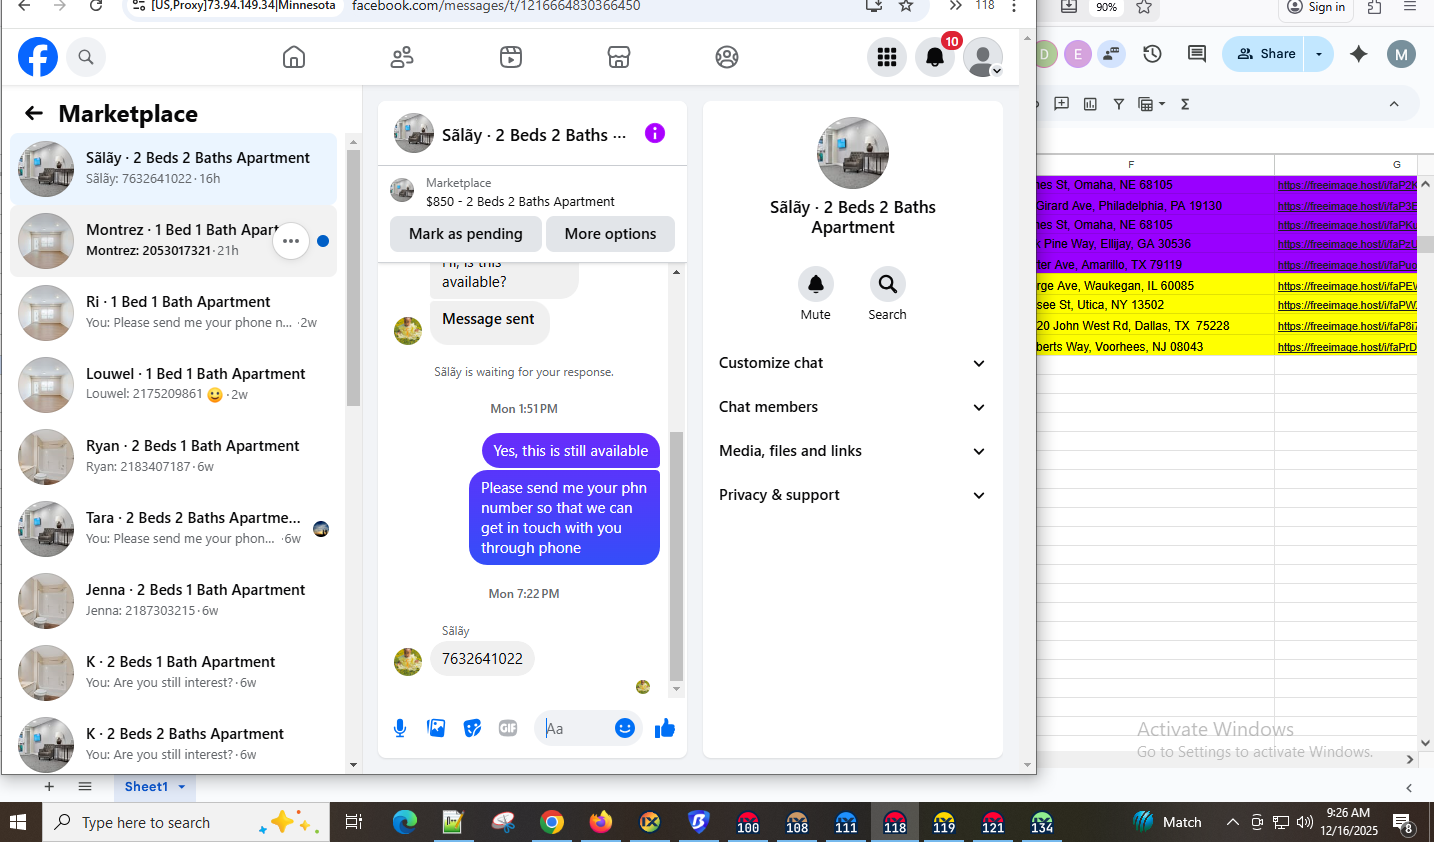Open the Sălāy 2 Beds 2 Baths conversation
This screenshot has width=1434, height=842.
(x=174, y=168)
